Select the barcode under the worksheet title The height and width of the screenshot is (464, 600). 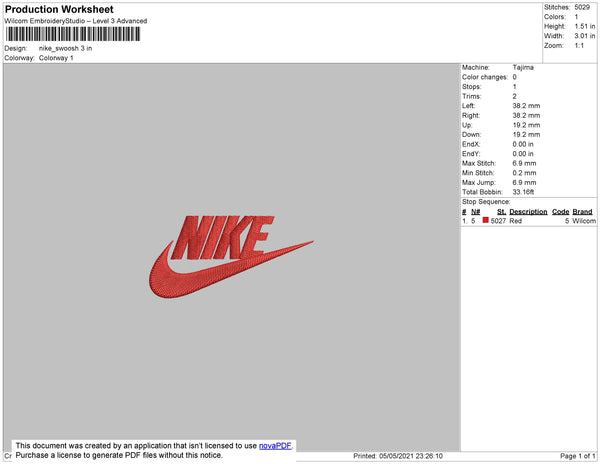click(72, 34)
